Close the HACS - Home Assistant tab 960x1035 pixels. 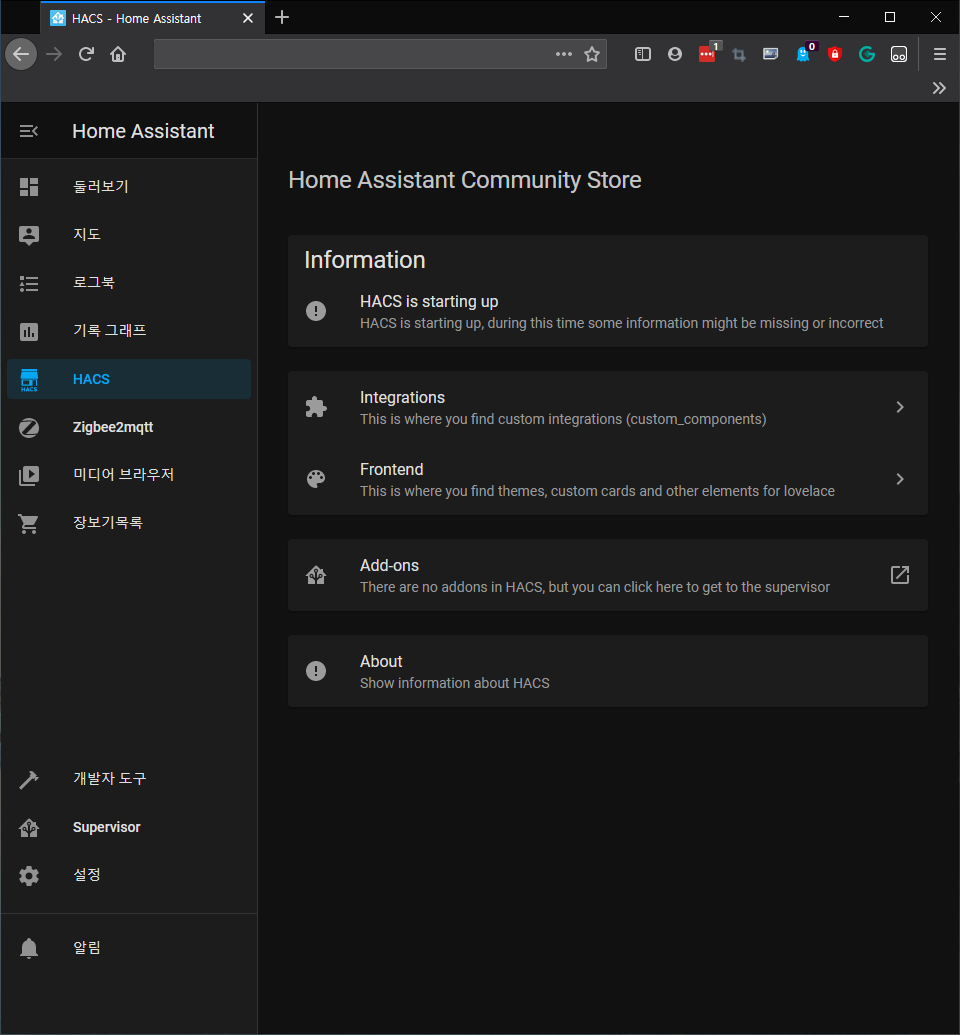click(x=248, y=18)
